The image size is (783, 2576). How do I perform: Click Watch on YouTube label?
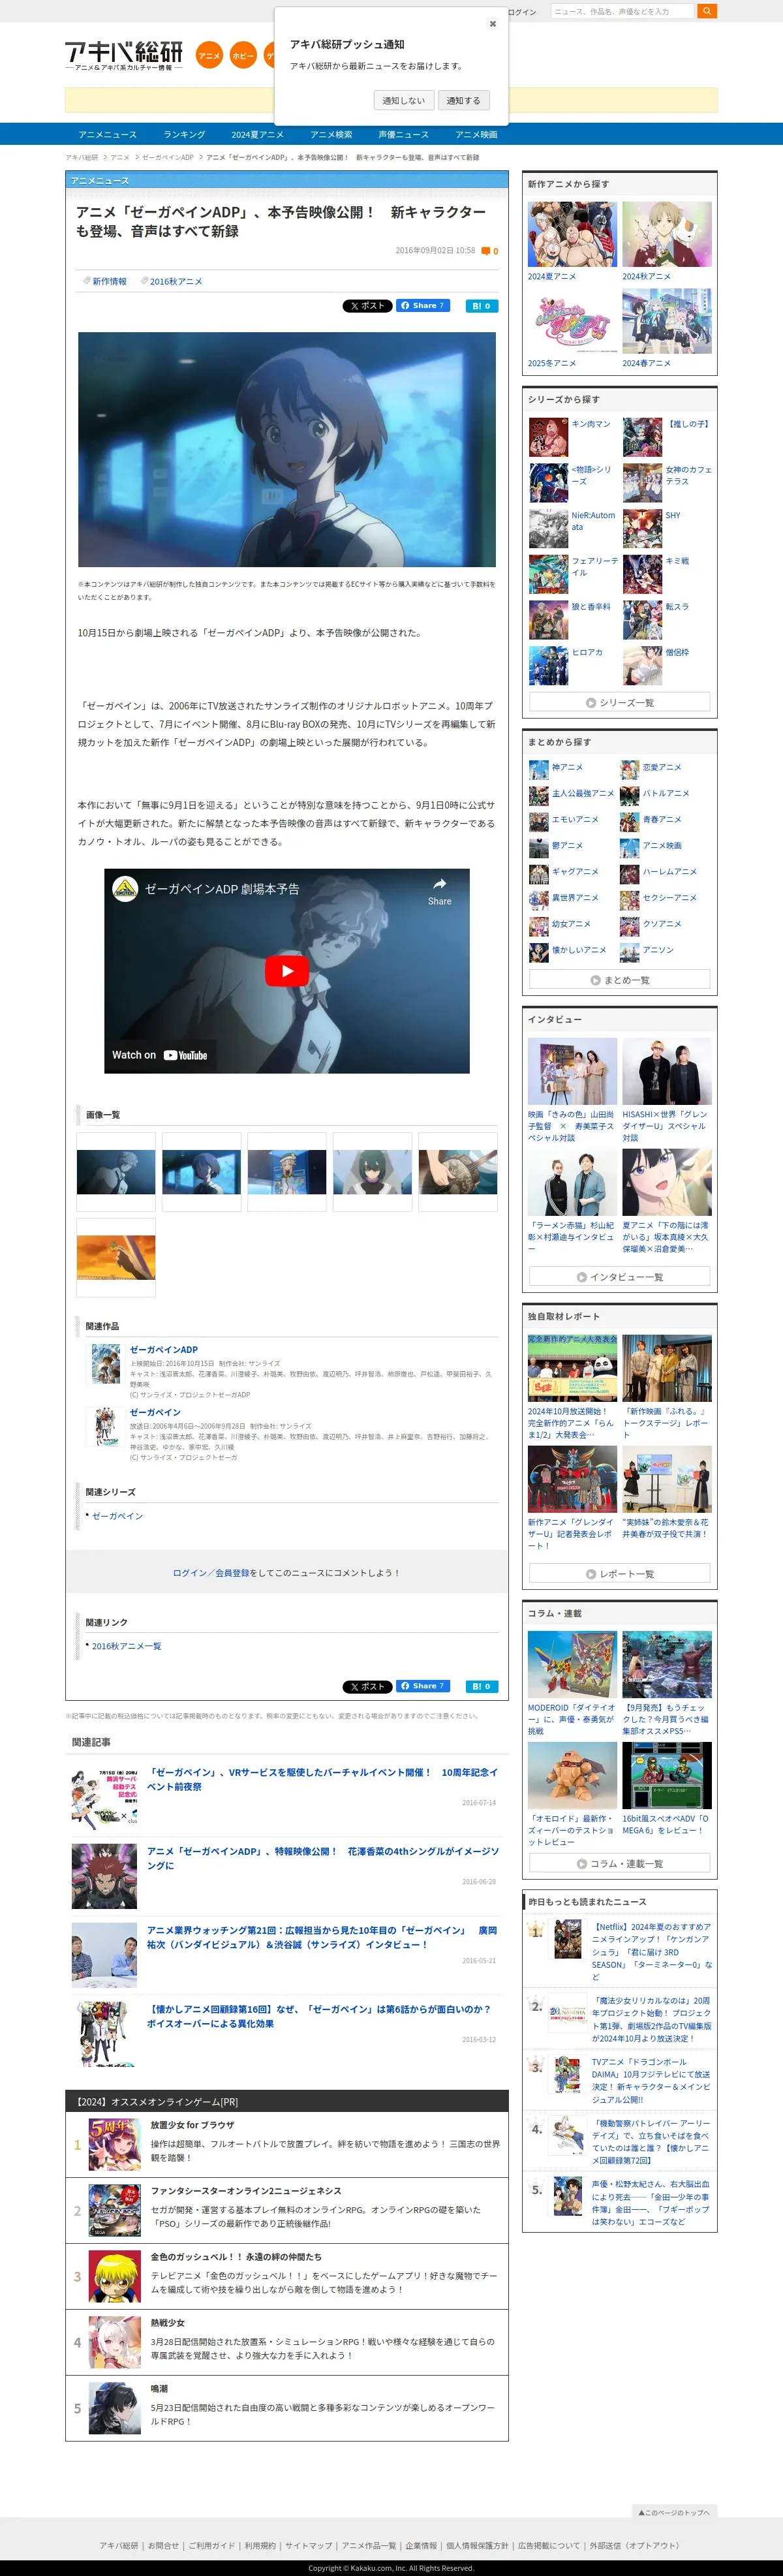pyautogui.click(x=159, y=1055)
